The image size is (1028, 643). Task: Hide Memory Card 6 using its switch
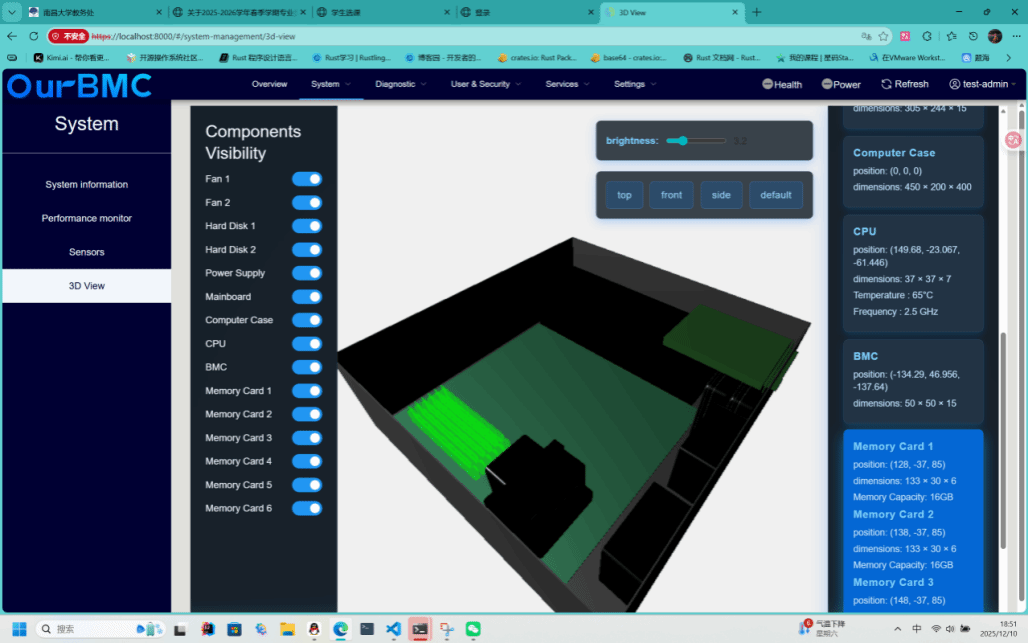click(x=307, y=508)
